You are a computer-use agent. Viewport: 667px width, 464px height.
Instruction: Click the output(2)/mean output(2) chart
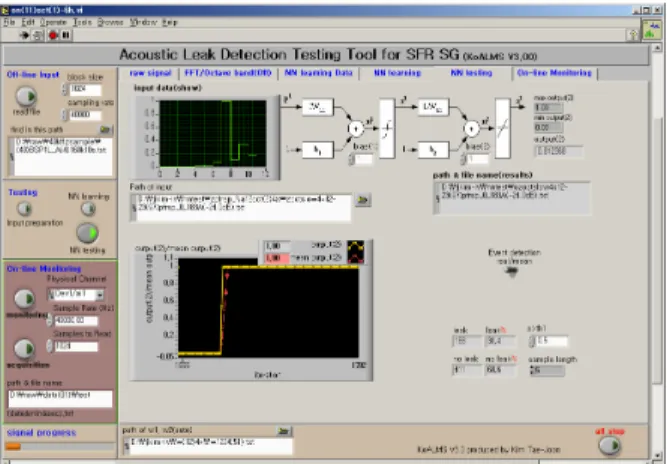pos(268,308)
